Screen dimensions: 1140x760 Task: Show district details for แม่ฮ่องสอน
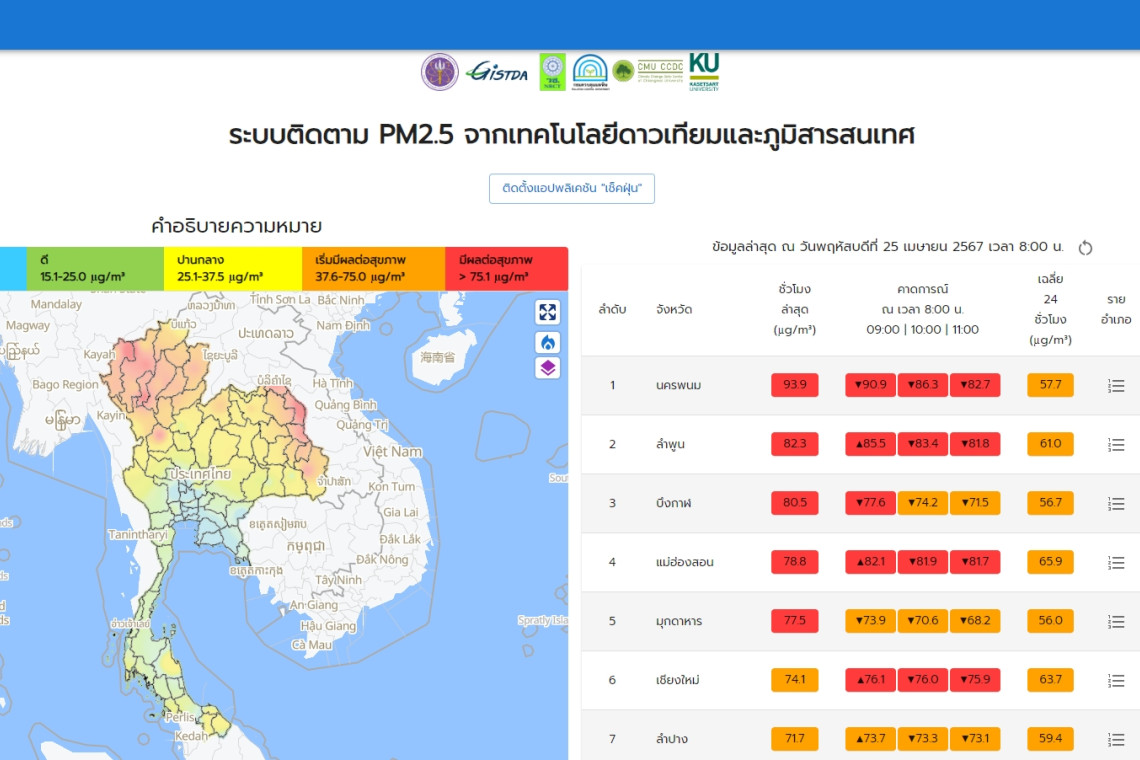click(1116, 563)
